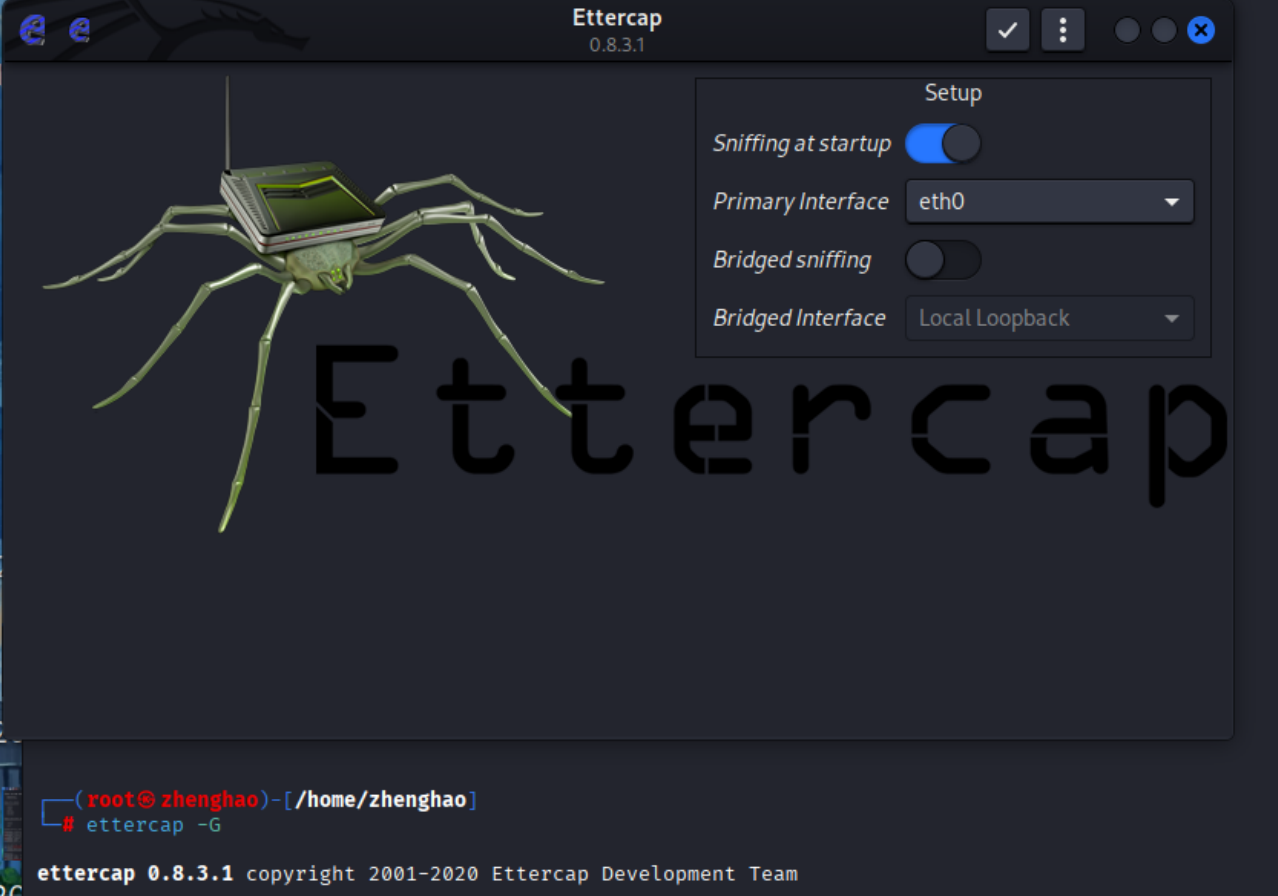This screenshot has width=1278, height=896.
Task: Click the 'Primary Interface' label
Action: coord(801,202)
